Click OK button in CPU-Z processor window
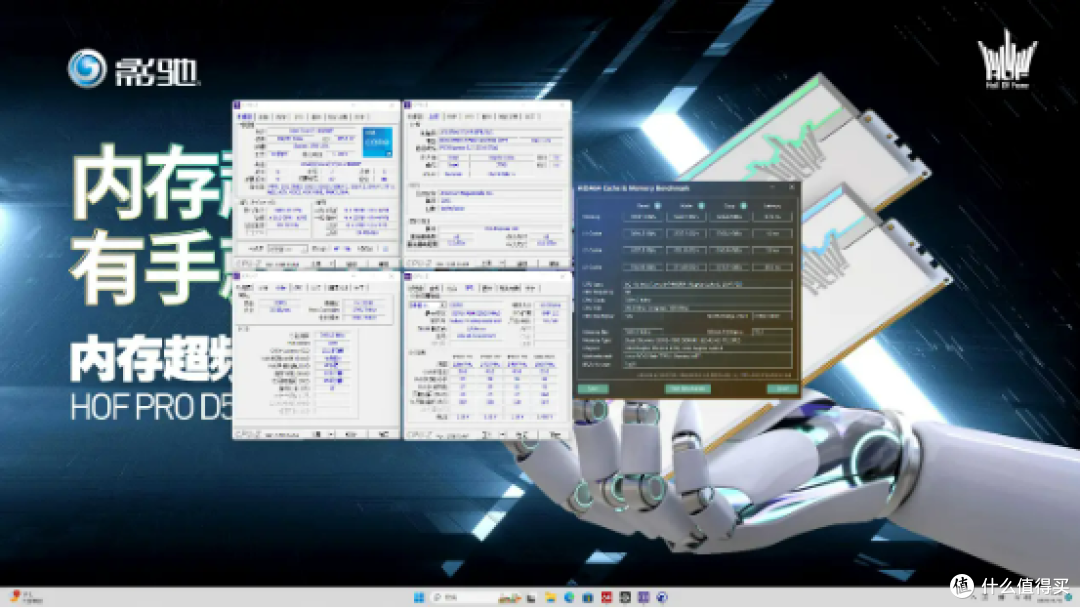The height and width of the screenshot is (609, 1080). 383,264
